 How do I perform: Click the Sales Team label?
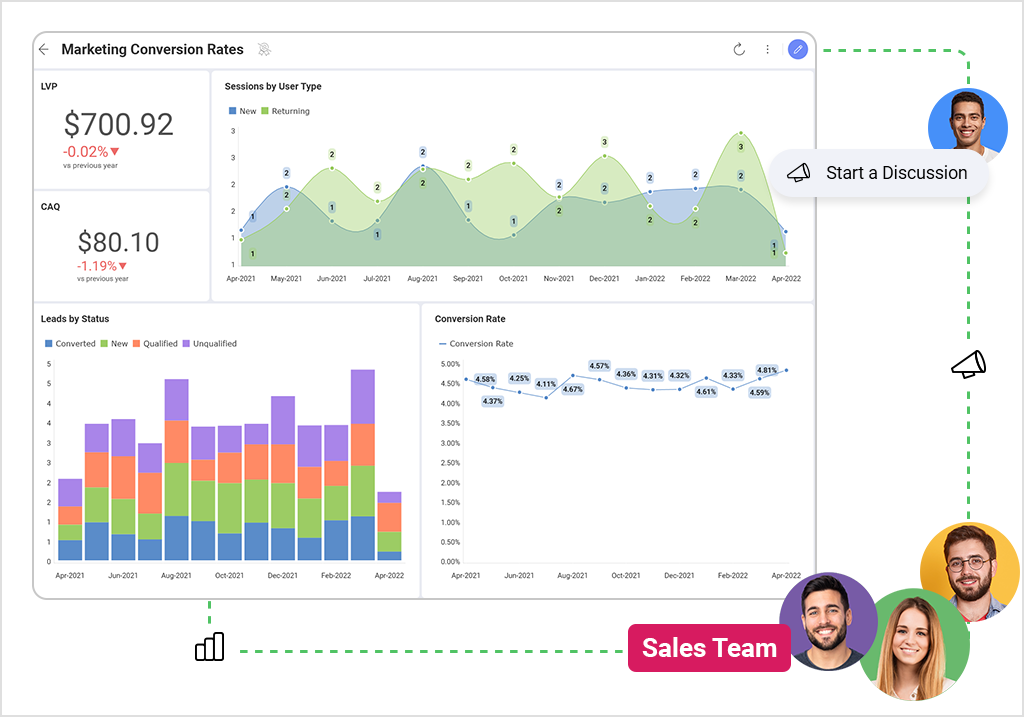tap(709, 648)
